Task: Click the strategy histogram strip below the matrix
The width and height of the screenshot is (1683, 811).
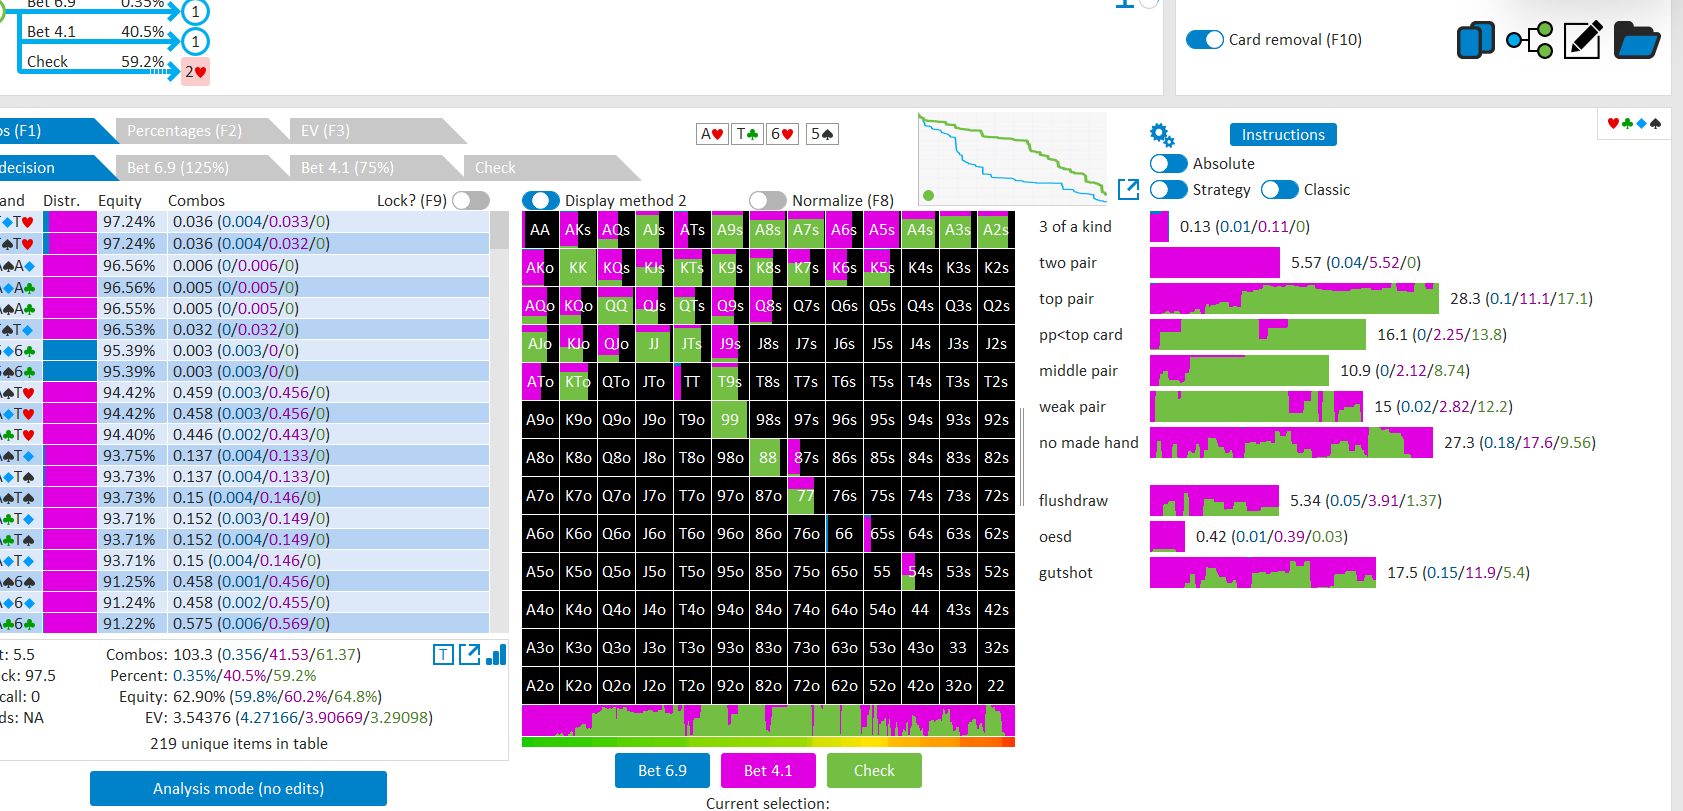Action: tap(768, 720)
